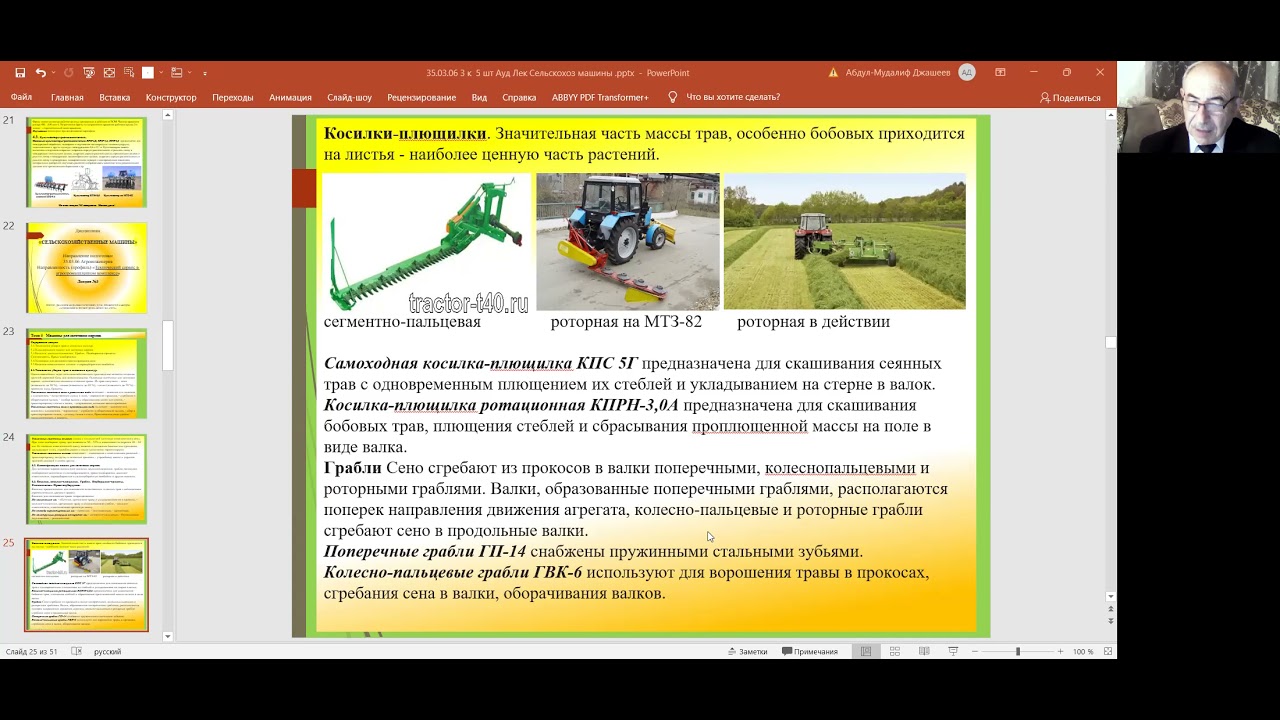This screenshot has height=720, width=1280.
Task: Click the АД user avatar circle
Action: [x=966, y=73]
